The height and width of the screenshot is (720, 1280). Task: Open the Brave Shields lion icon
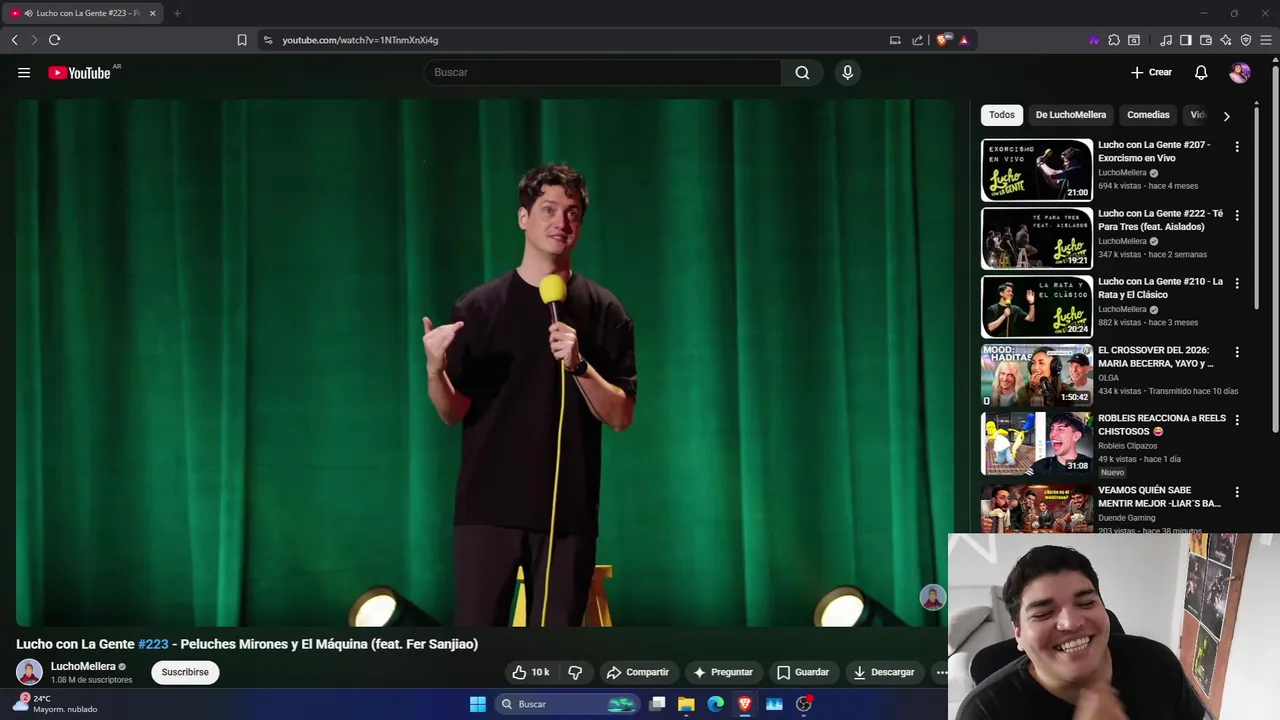[943, 40]
